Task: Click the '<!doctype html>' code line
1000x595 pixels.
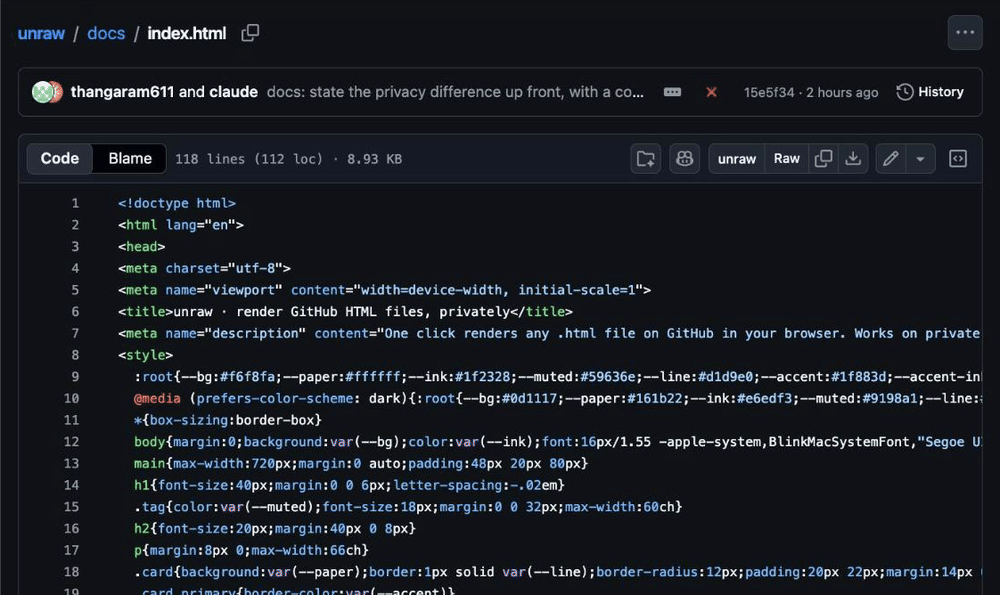Action: click(177, 203)
